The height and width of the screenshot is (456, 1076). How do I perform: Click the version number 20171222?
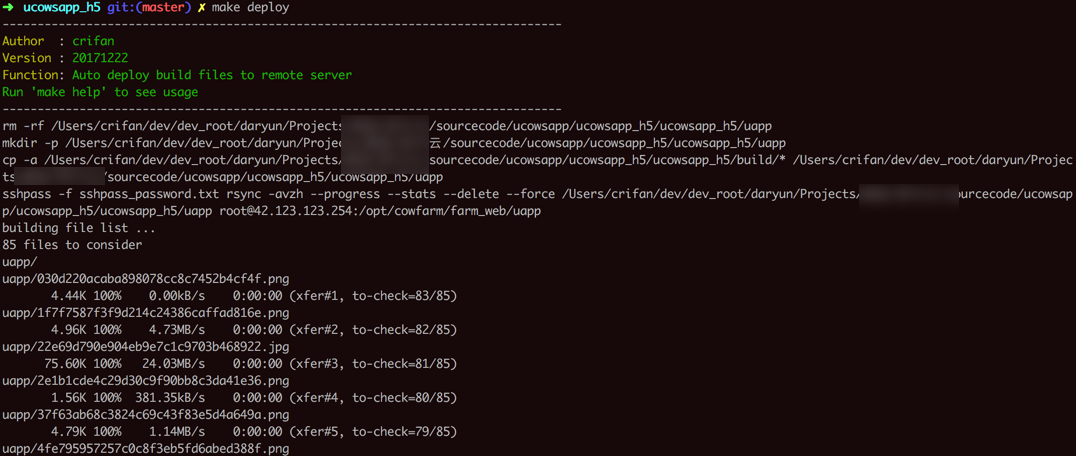coord(100,58)
